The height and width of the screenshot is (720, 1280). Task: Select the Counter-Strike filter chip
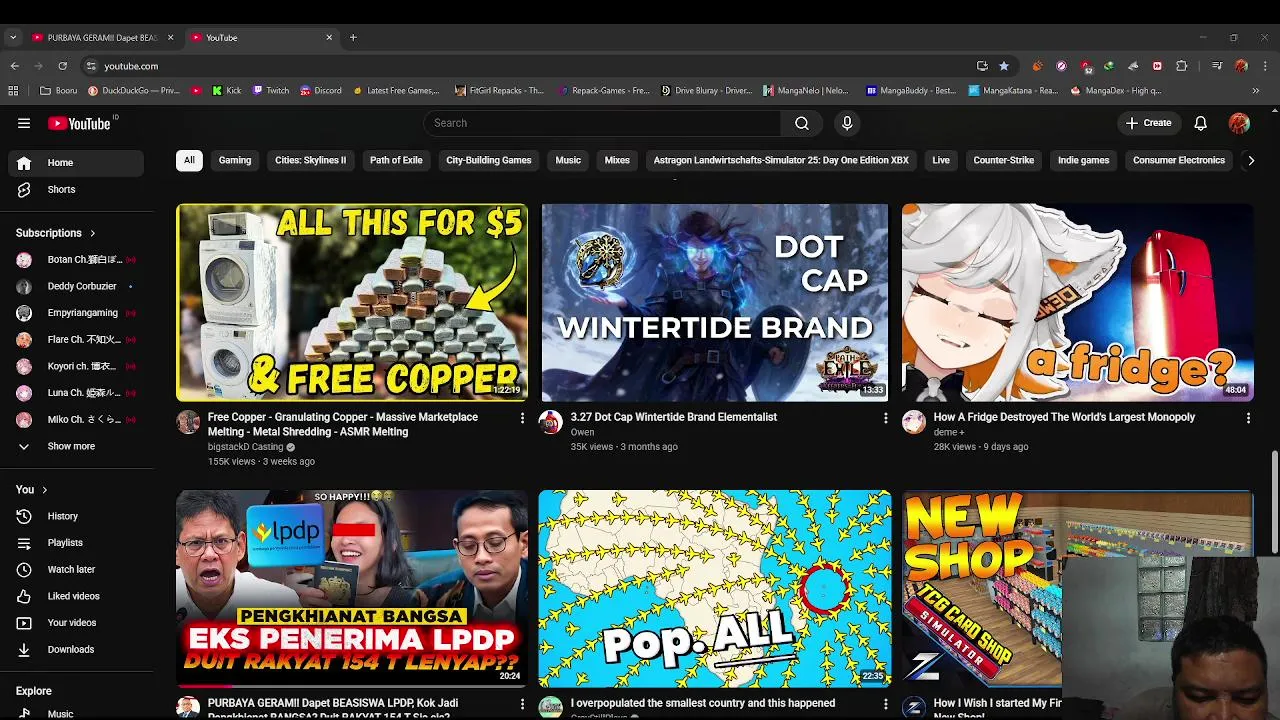click(1004, 160)
